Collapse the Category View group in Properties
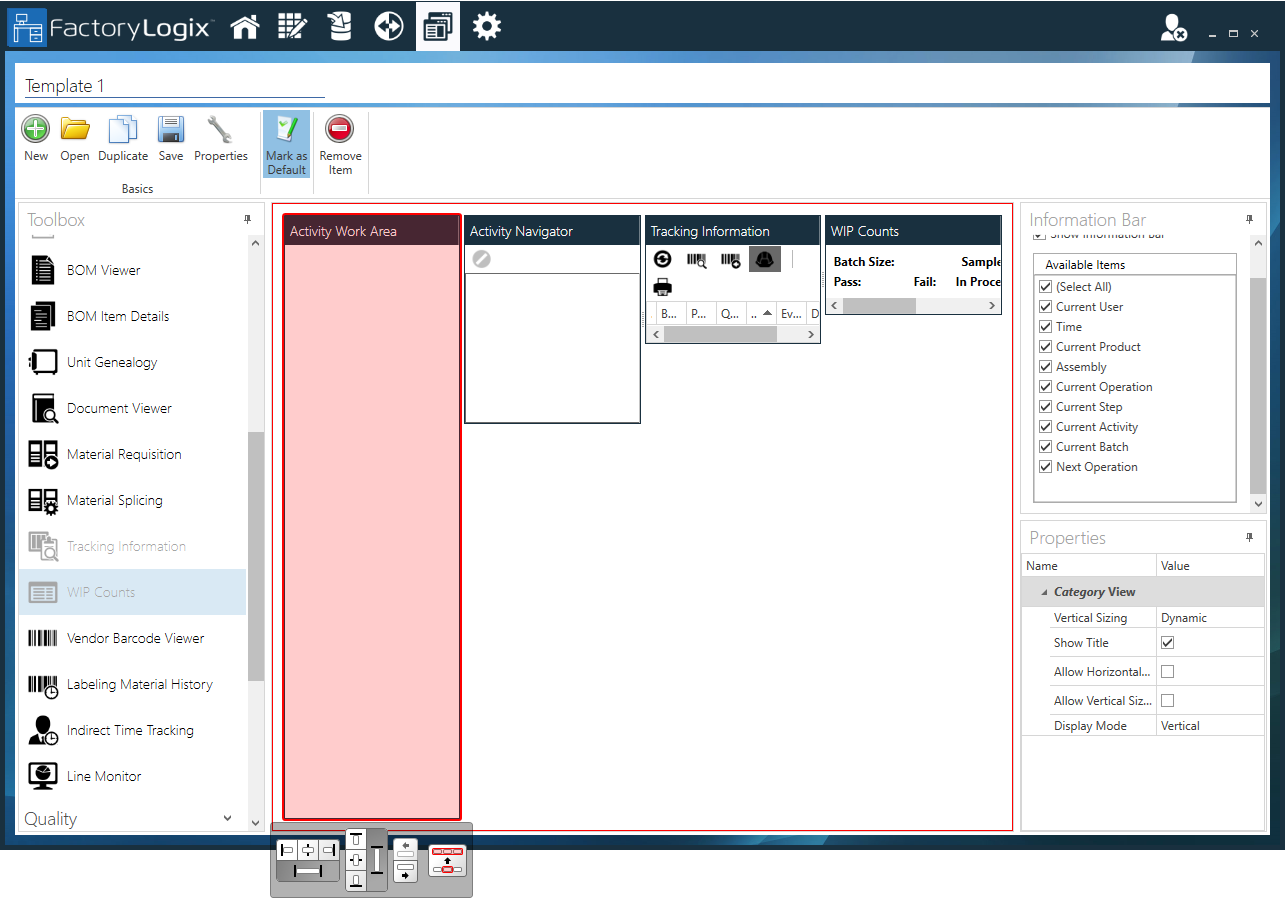This screenshot has height=915, width=1285. [x=1042, y=592]
